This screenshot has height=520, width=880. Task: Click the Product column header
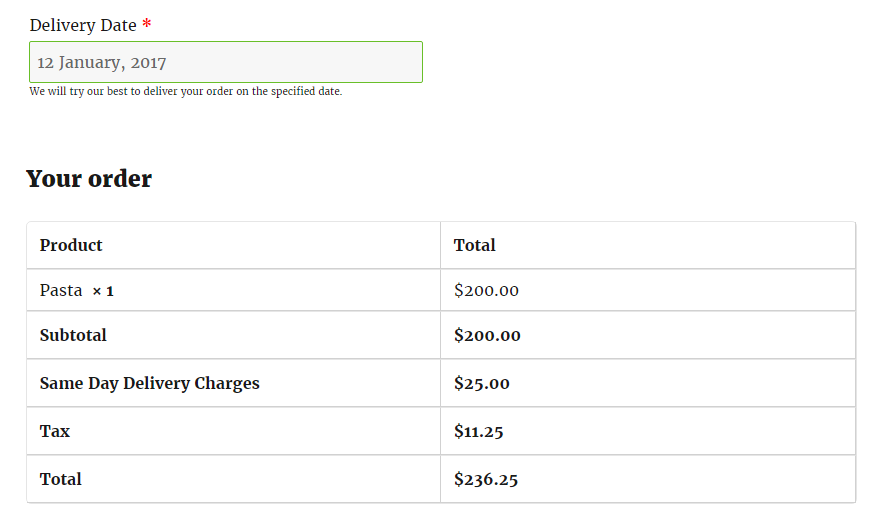point(71,245)
